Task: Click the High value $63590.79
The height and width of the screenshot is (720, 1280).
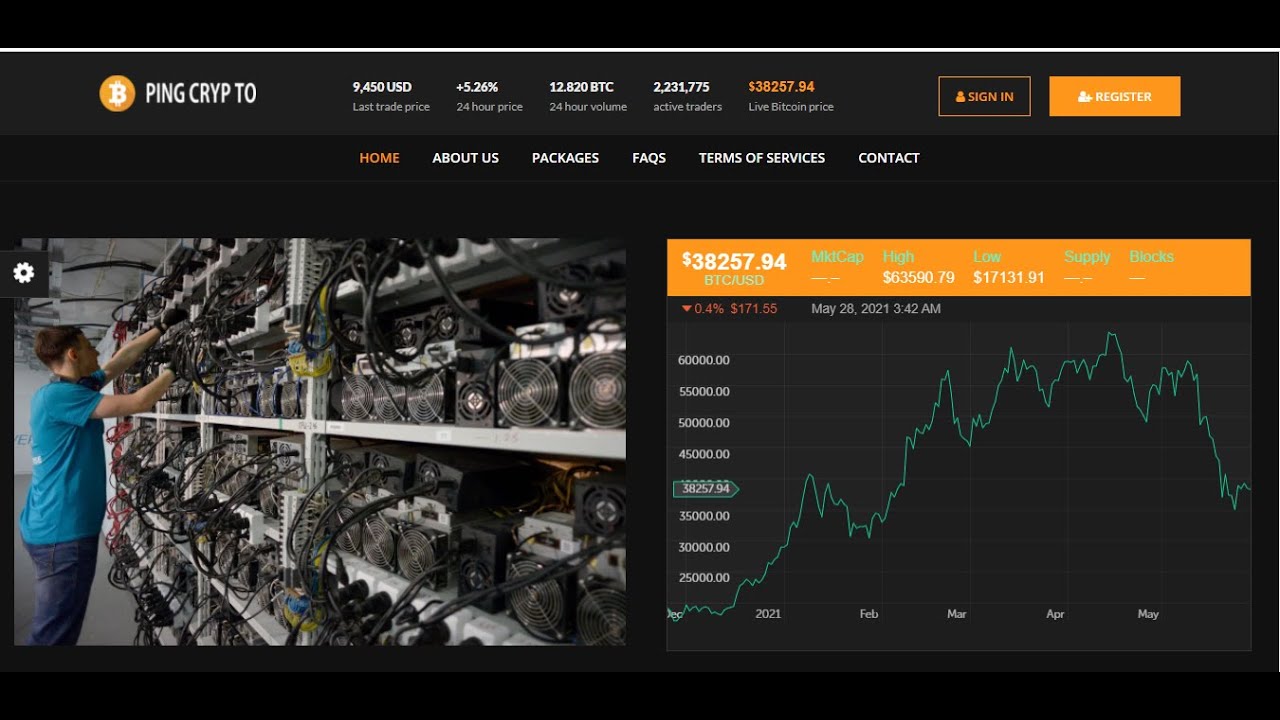Action: pyautogui.click(x=918, y=278)
